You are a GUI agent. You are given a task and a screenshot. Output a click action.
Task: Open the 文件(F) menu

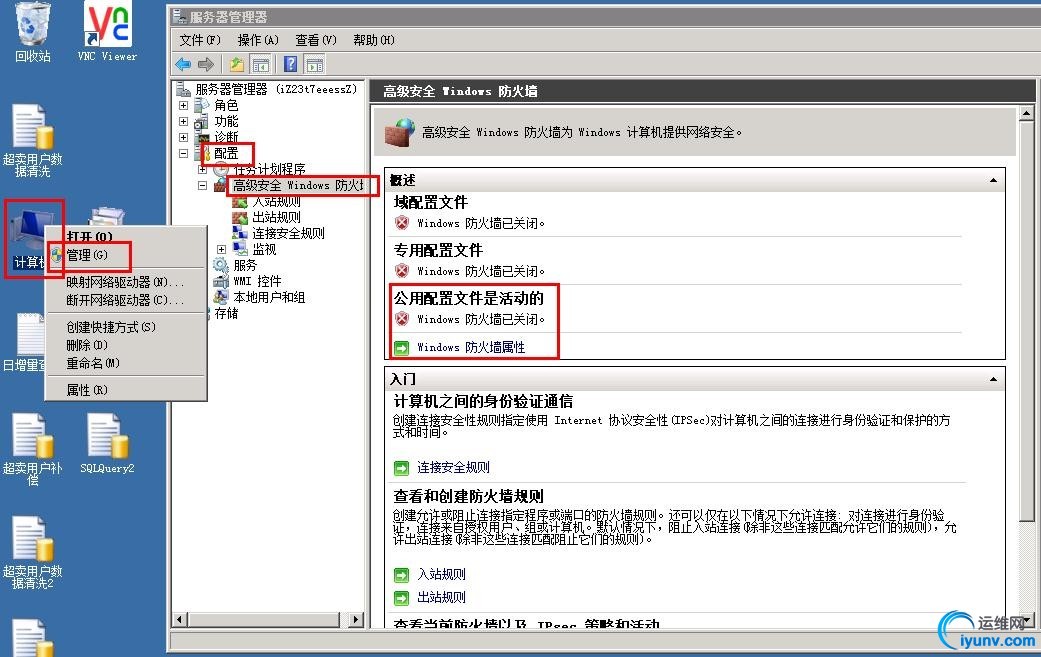click(200, 40)
